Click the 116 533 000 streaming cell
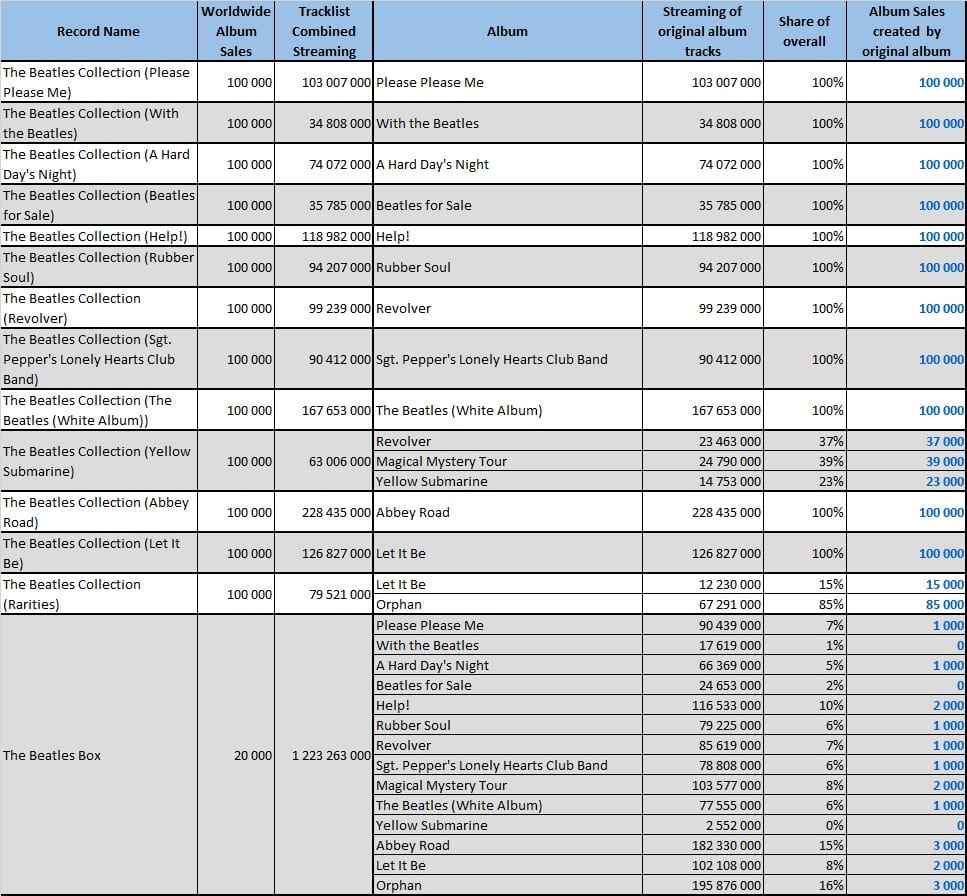Screen dimensions: 967x896 (x=702, y=705)
